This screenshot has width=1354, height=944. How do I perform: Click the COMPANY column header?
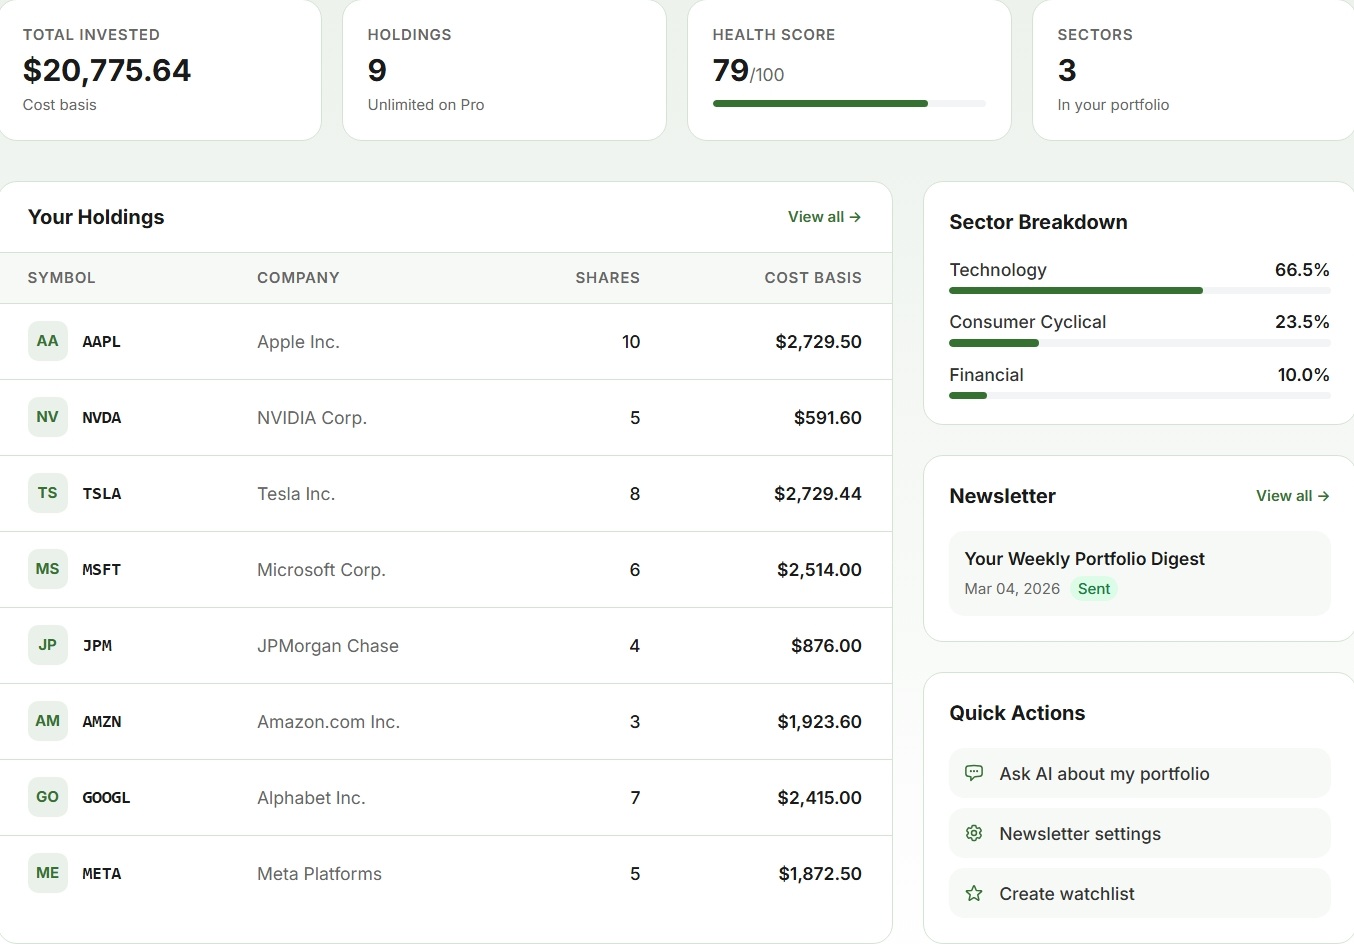pyautogui.click(x=298, y=278)
